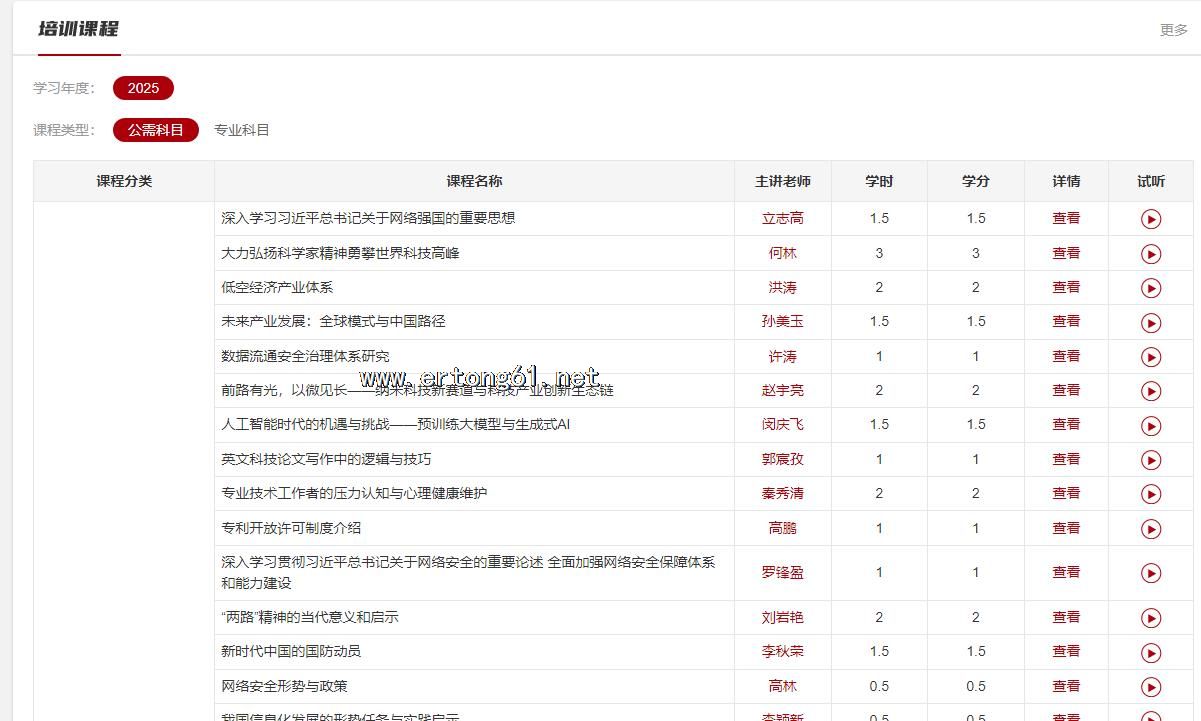Open 更多 link for training courses
1201x721 pixels.
pyautogui.click(x=1173, y=30)
